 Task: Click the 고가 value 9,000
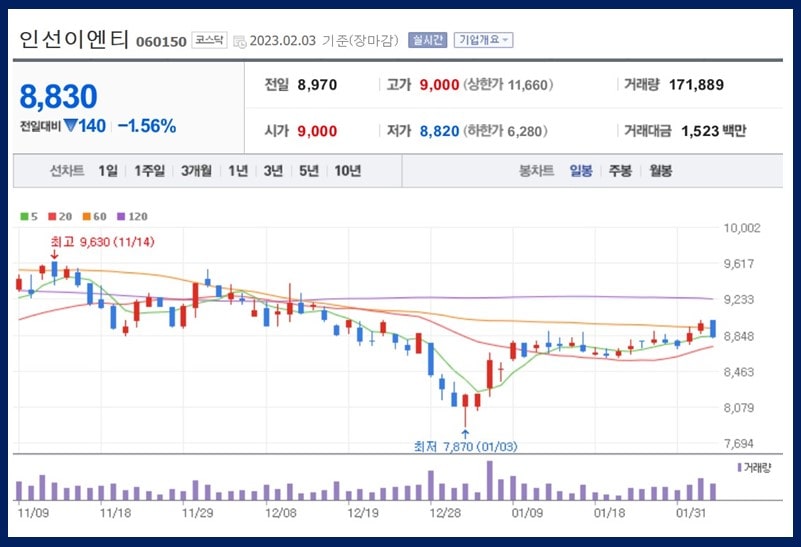pyautogui.click(x=439, y=85)
